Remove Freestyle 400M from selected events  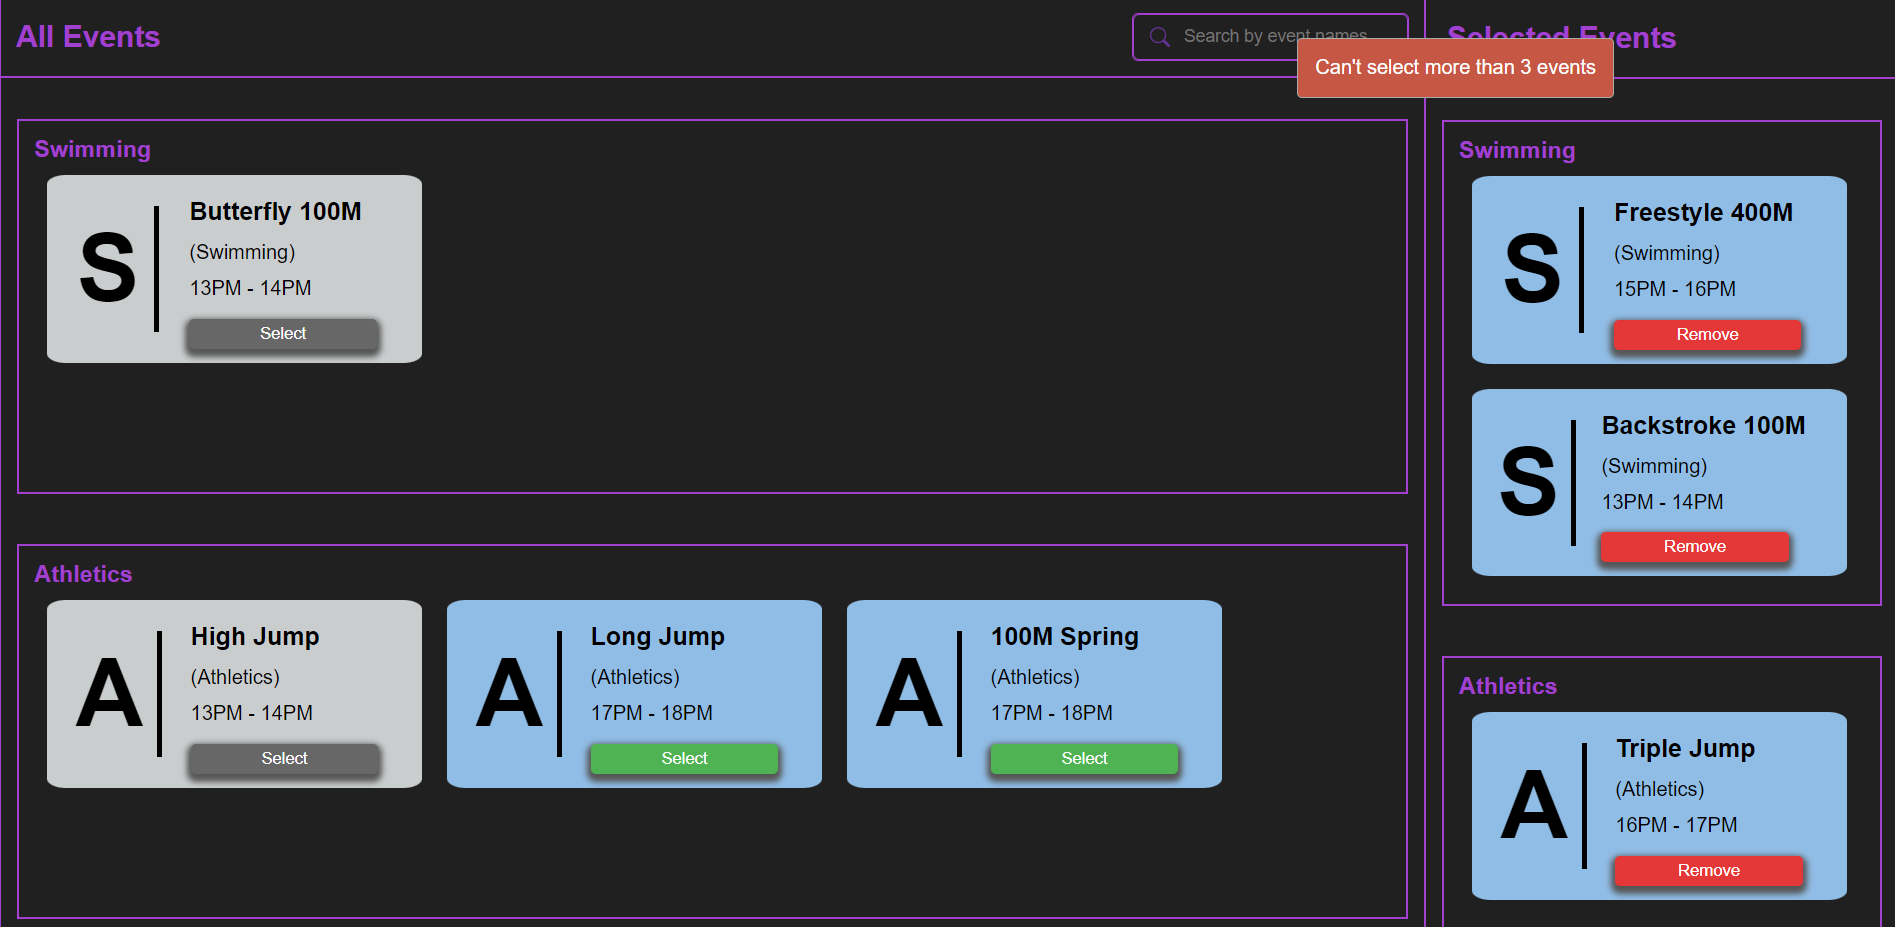pos(1706,334)
